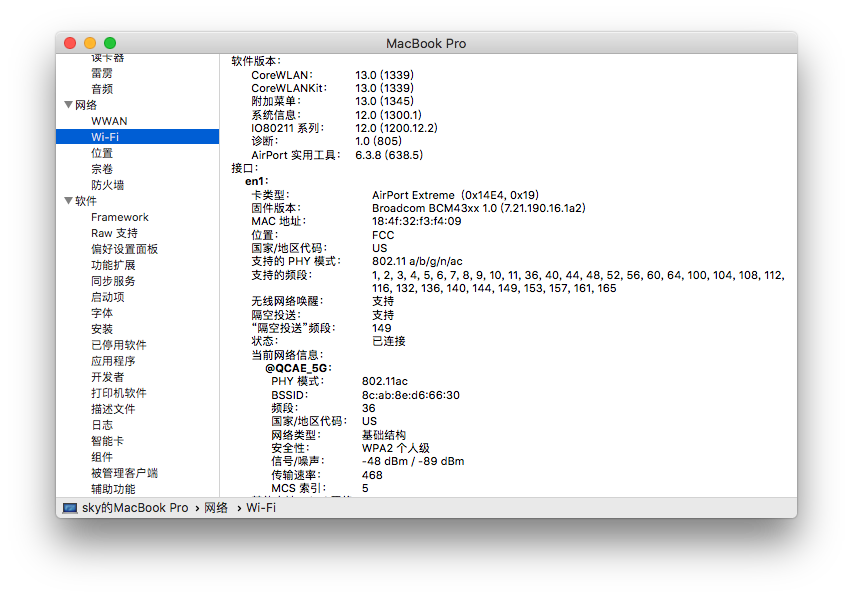Open 启动项 item

tap(107, 297)
